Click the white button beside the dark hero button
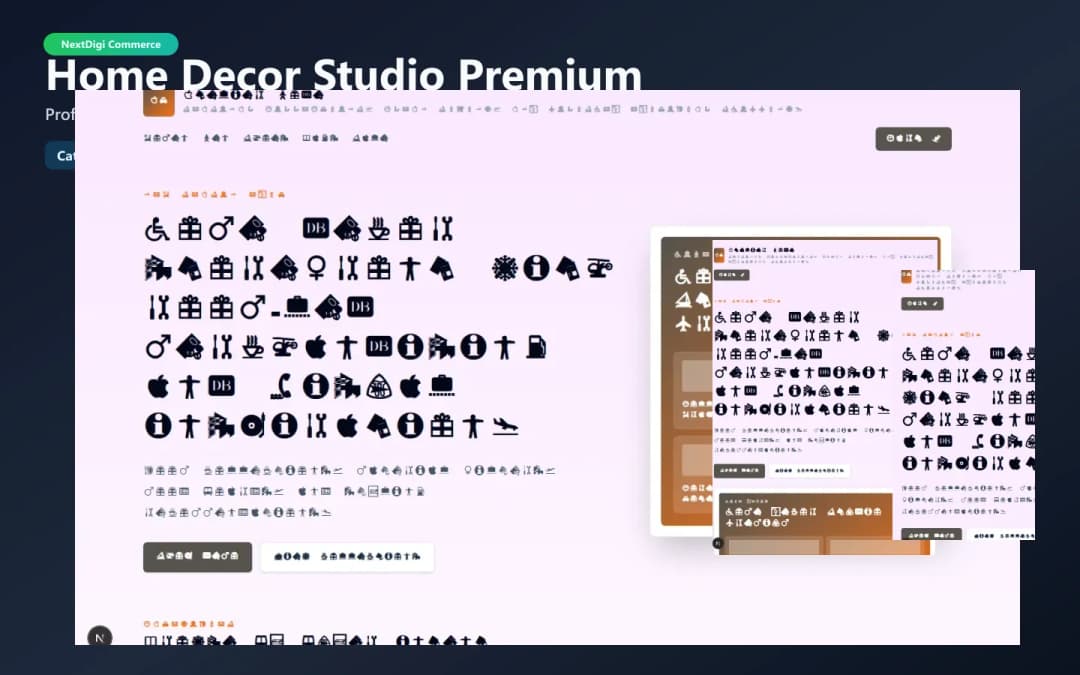This screenshot has width=1080, height=675. pyautogui.click(x=347, y=557)
